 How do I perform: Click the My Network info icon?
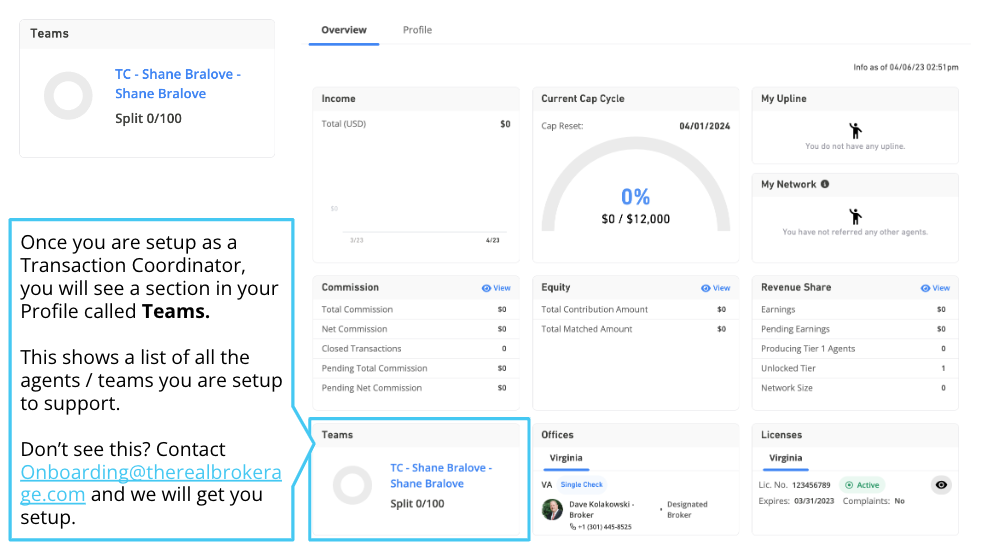(825, 184)
